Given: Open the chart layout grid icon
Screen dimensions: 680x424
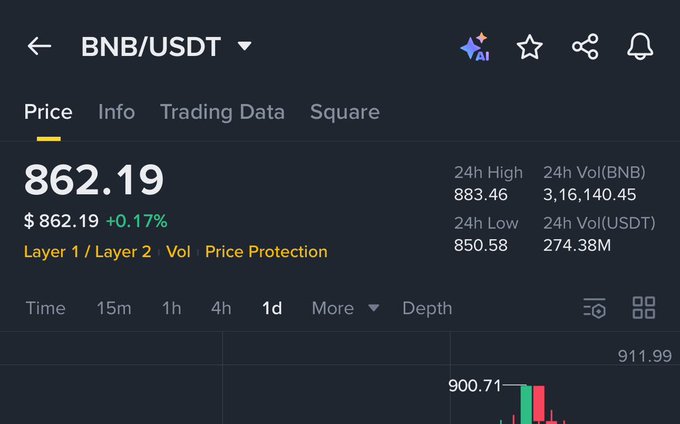Looking at the screenshot, I should (x=644, y=308).
